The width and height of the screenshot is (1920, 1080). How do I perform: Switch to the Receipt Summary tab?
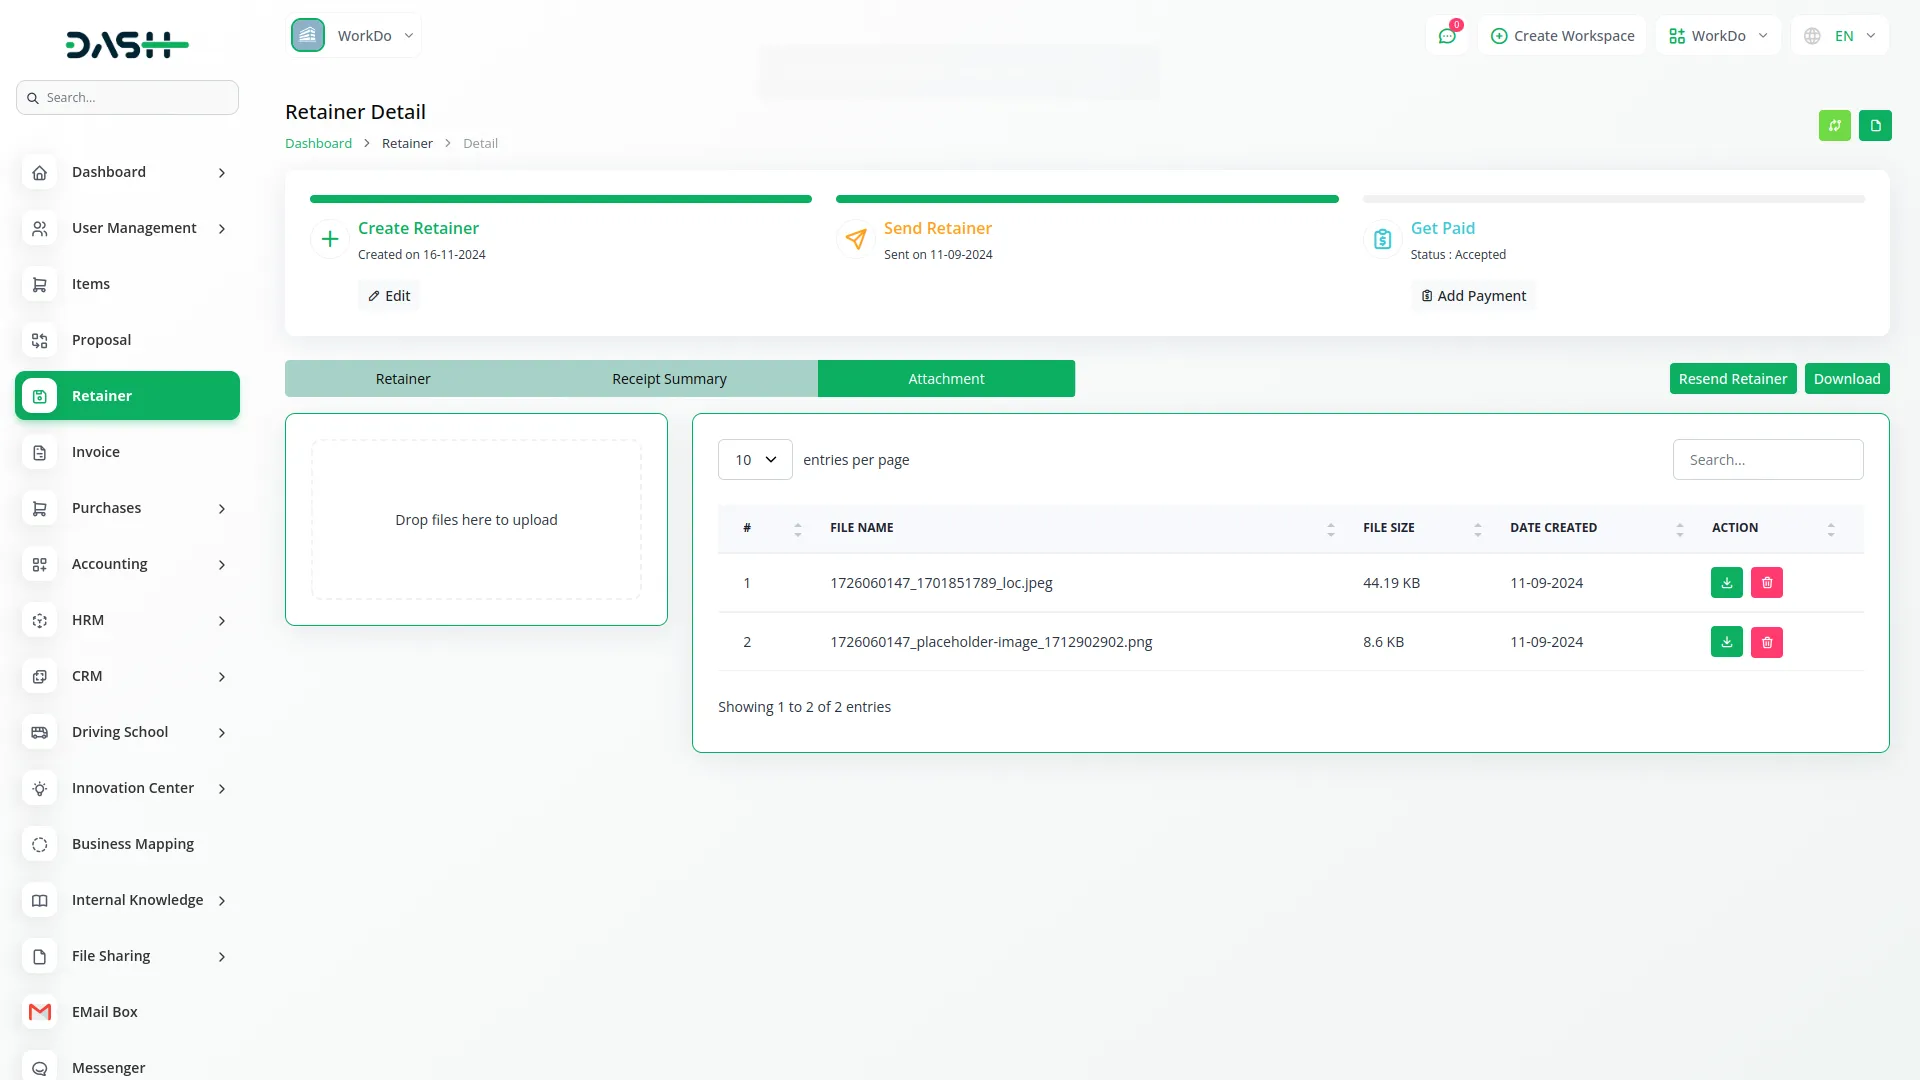pos(669,379)
